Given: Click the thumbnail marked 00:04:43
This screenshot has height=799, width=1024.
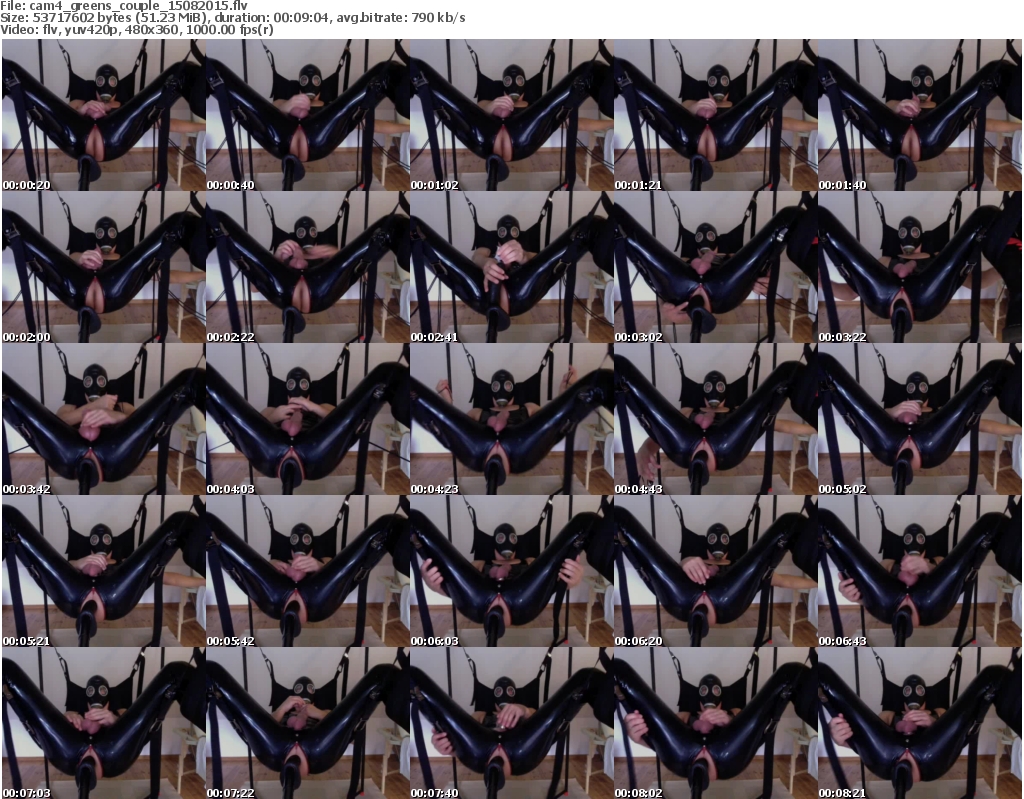Looking at the screenshot, I should coord(716,419).
